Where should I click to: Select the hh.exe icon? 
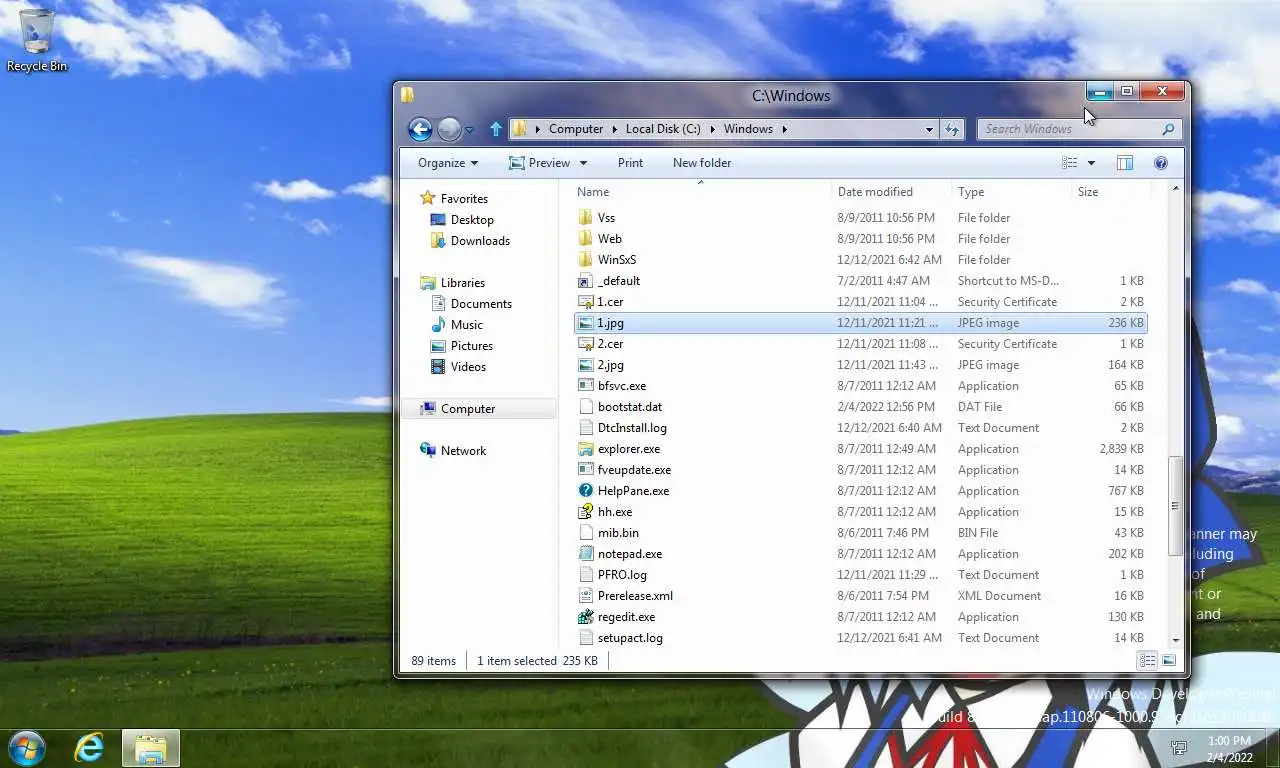(586, 512)
